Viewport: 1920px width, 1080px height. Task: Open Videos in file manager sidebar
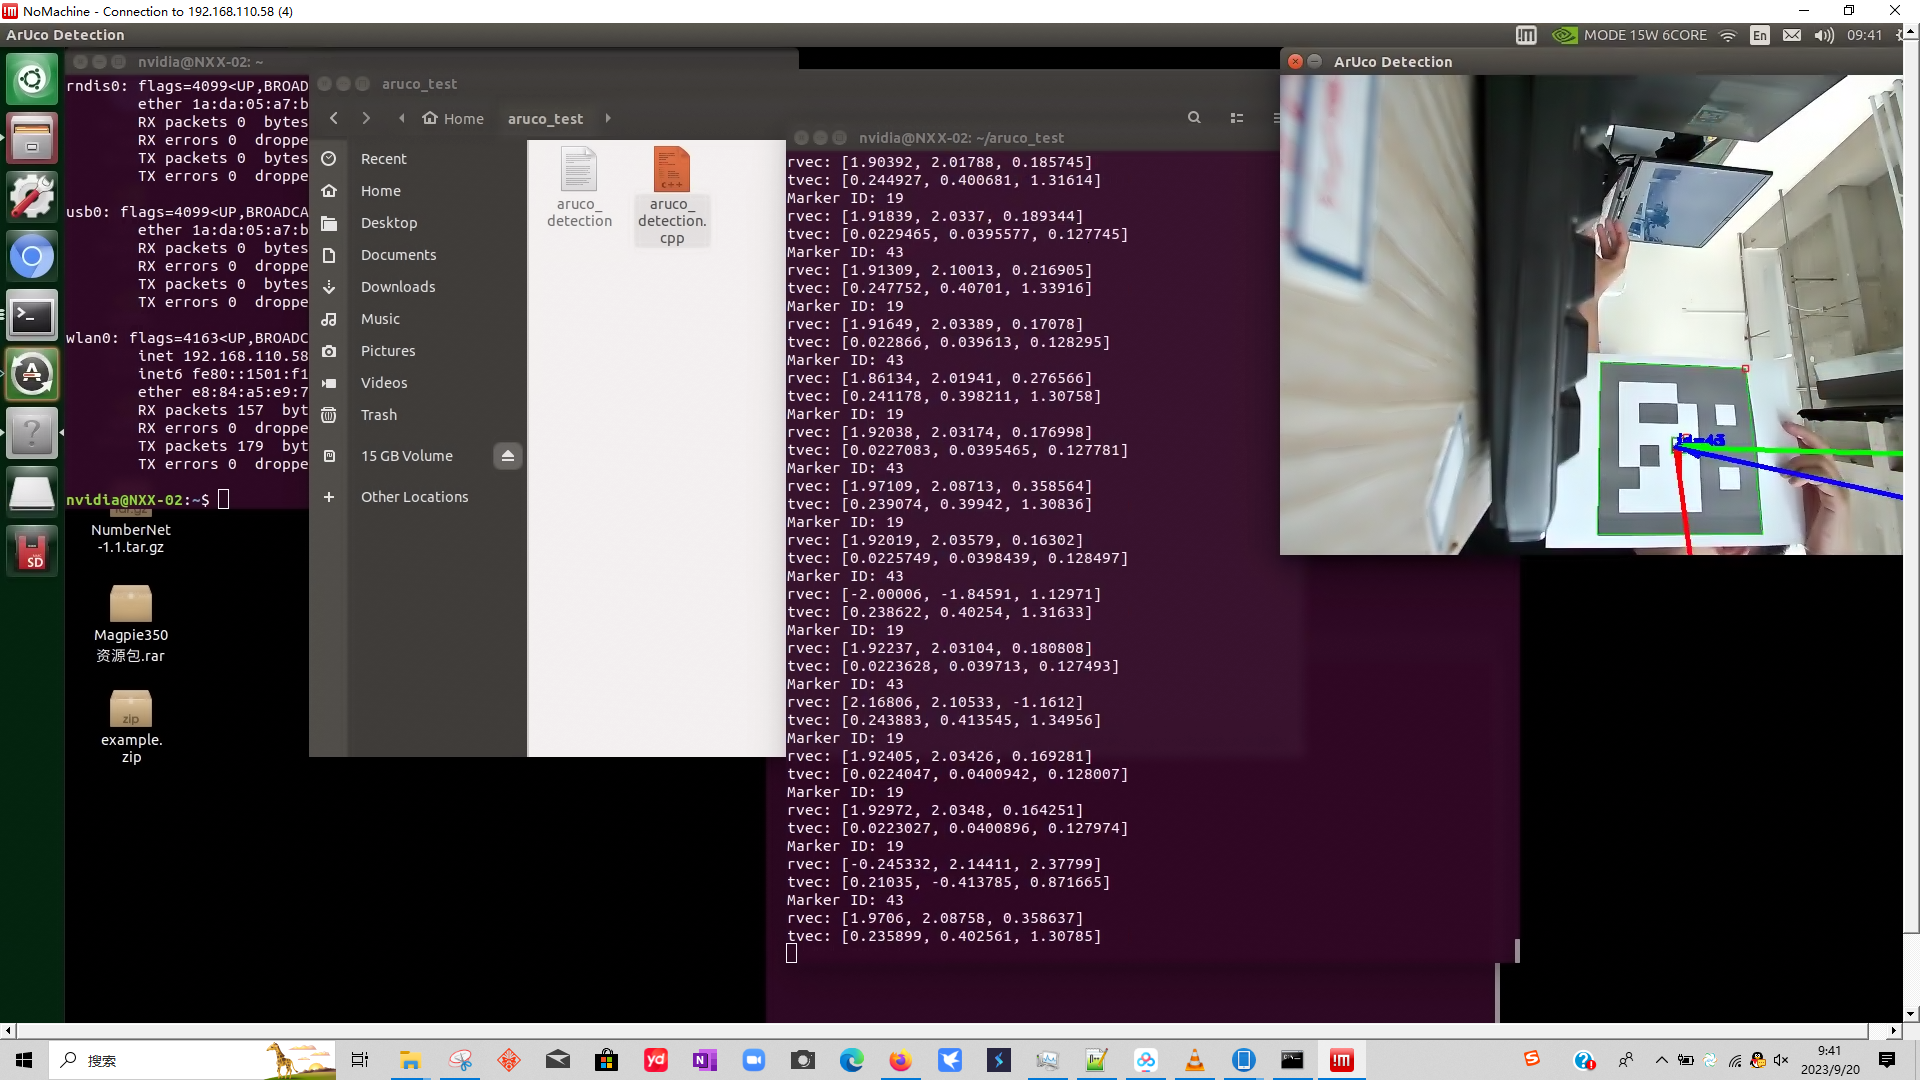[418, 383]
